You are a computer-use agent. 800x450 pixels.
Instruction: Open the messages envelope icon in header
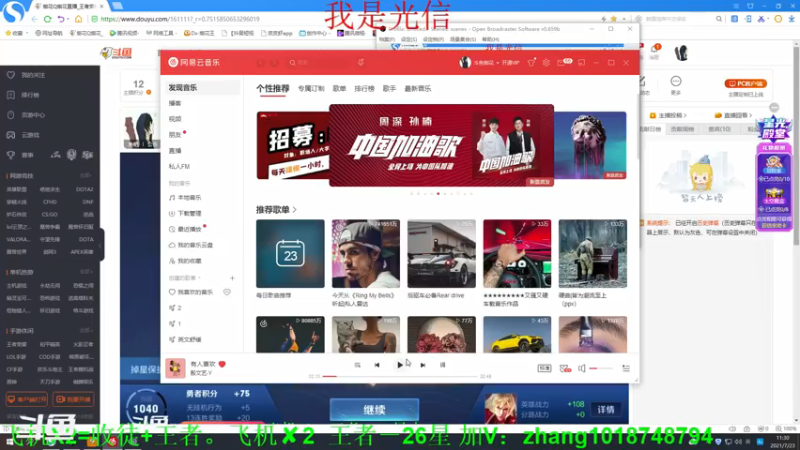(x=563, y=62)
